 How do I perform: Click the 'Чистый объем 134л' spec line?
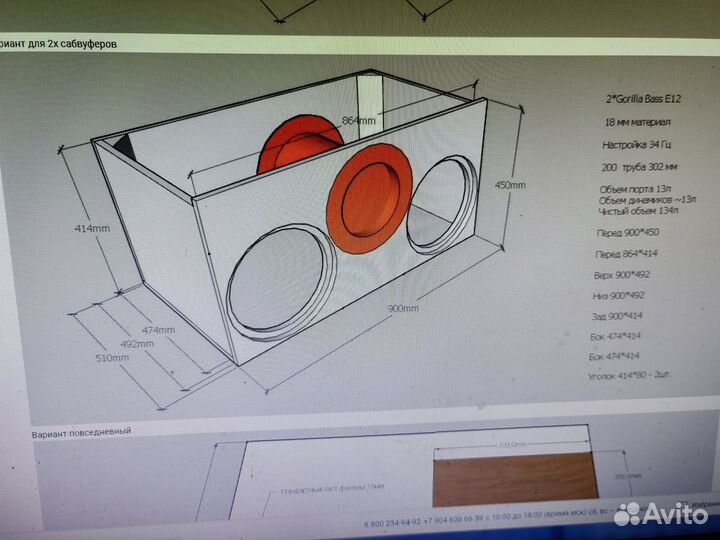click(632, 210)
